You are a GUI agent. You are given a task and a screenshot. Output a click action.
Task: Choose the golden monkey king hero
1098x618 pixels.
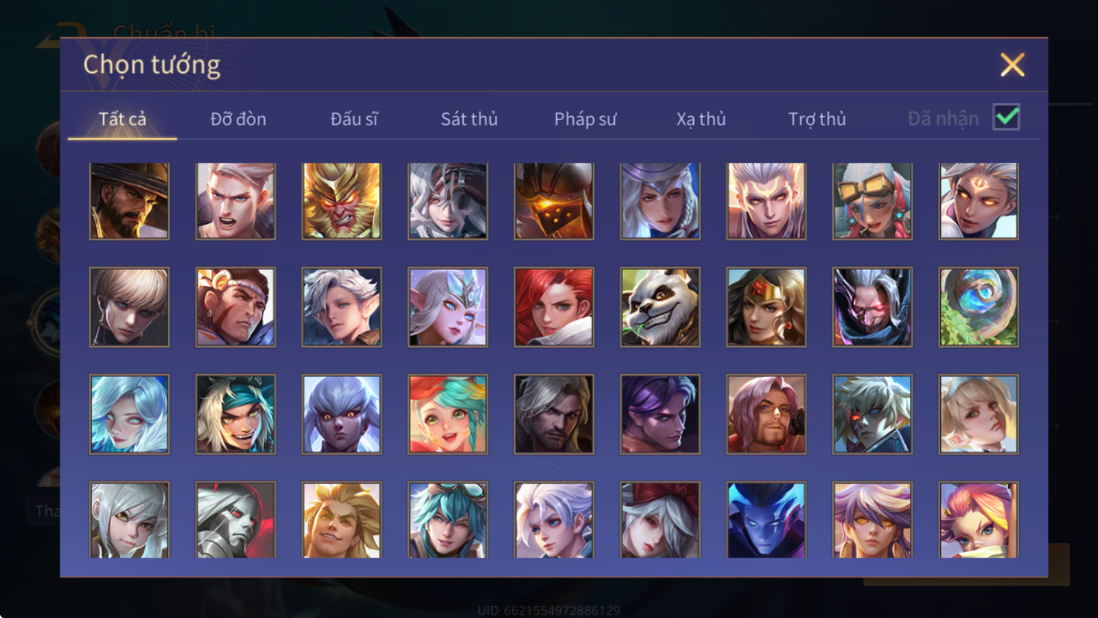coord(342,202)
